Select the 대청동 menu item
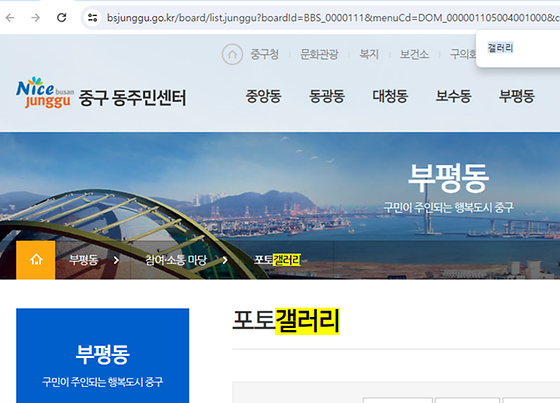The width and height of the screenshot is (560, 403). point(390,96)
